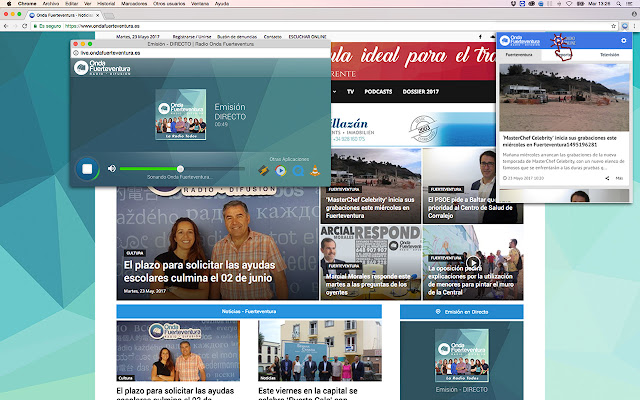640x400 pixels.
Task: Open the DOSSIER 2017 navigation item
Action: point(420,91)
